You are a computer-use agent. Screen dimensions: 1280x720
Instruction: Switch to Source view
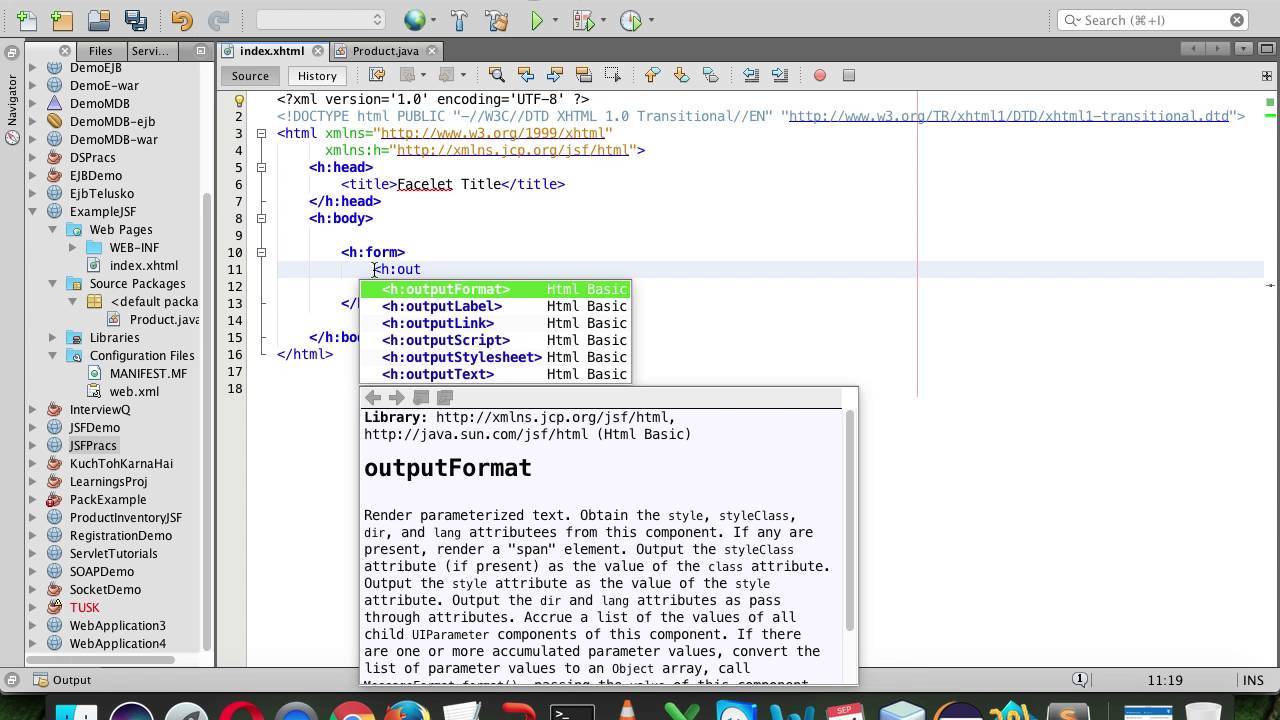[250, 75]
